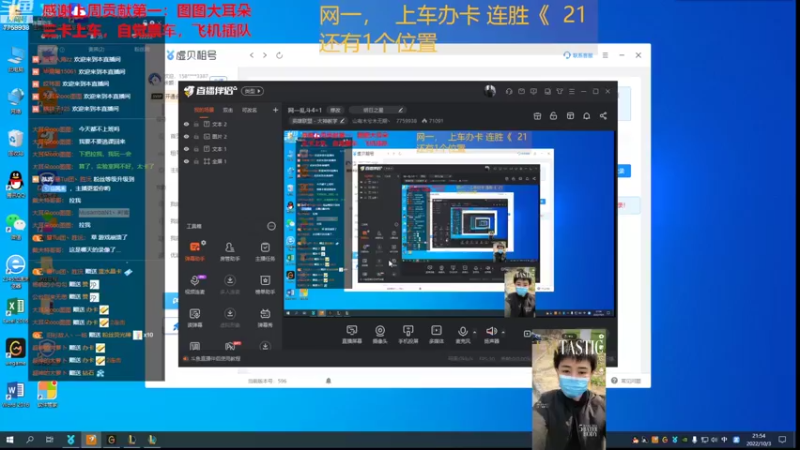This screenshot has height=450, width=800.
Task: Open the skin t-shirt icon in the title bar
Action: (x=560, y=91)
